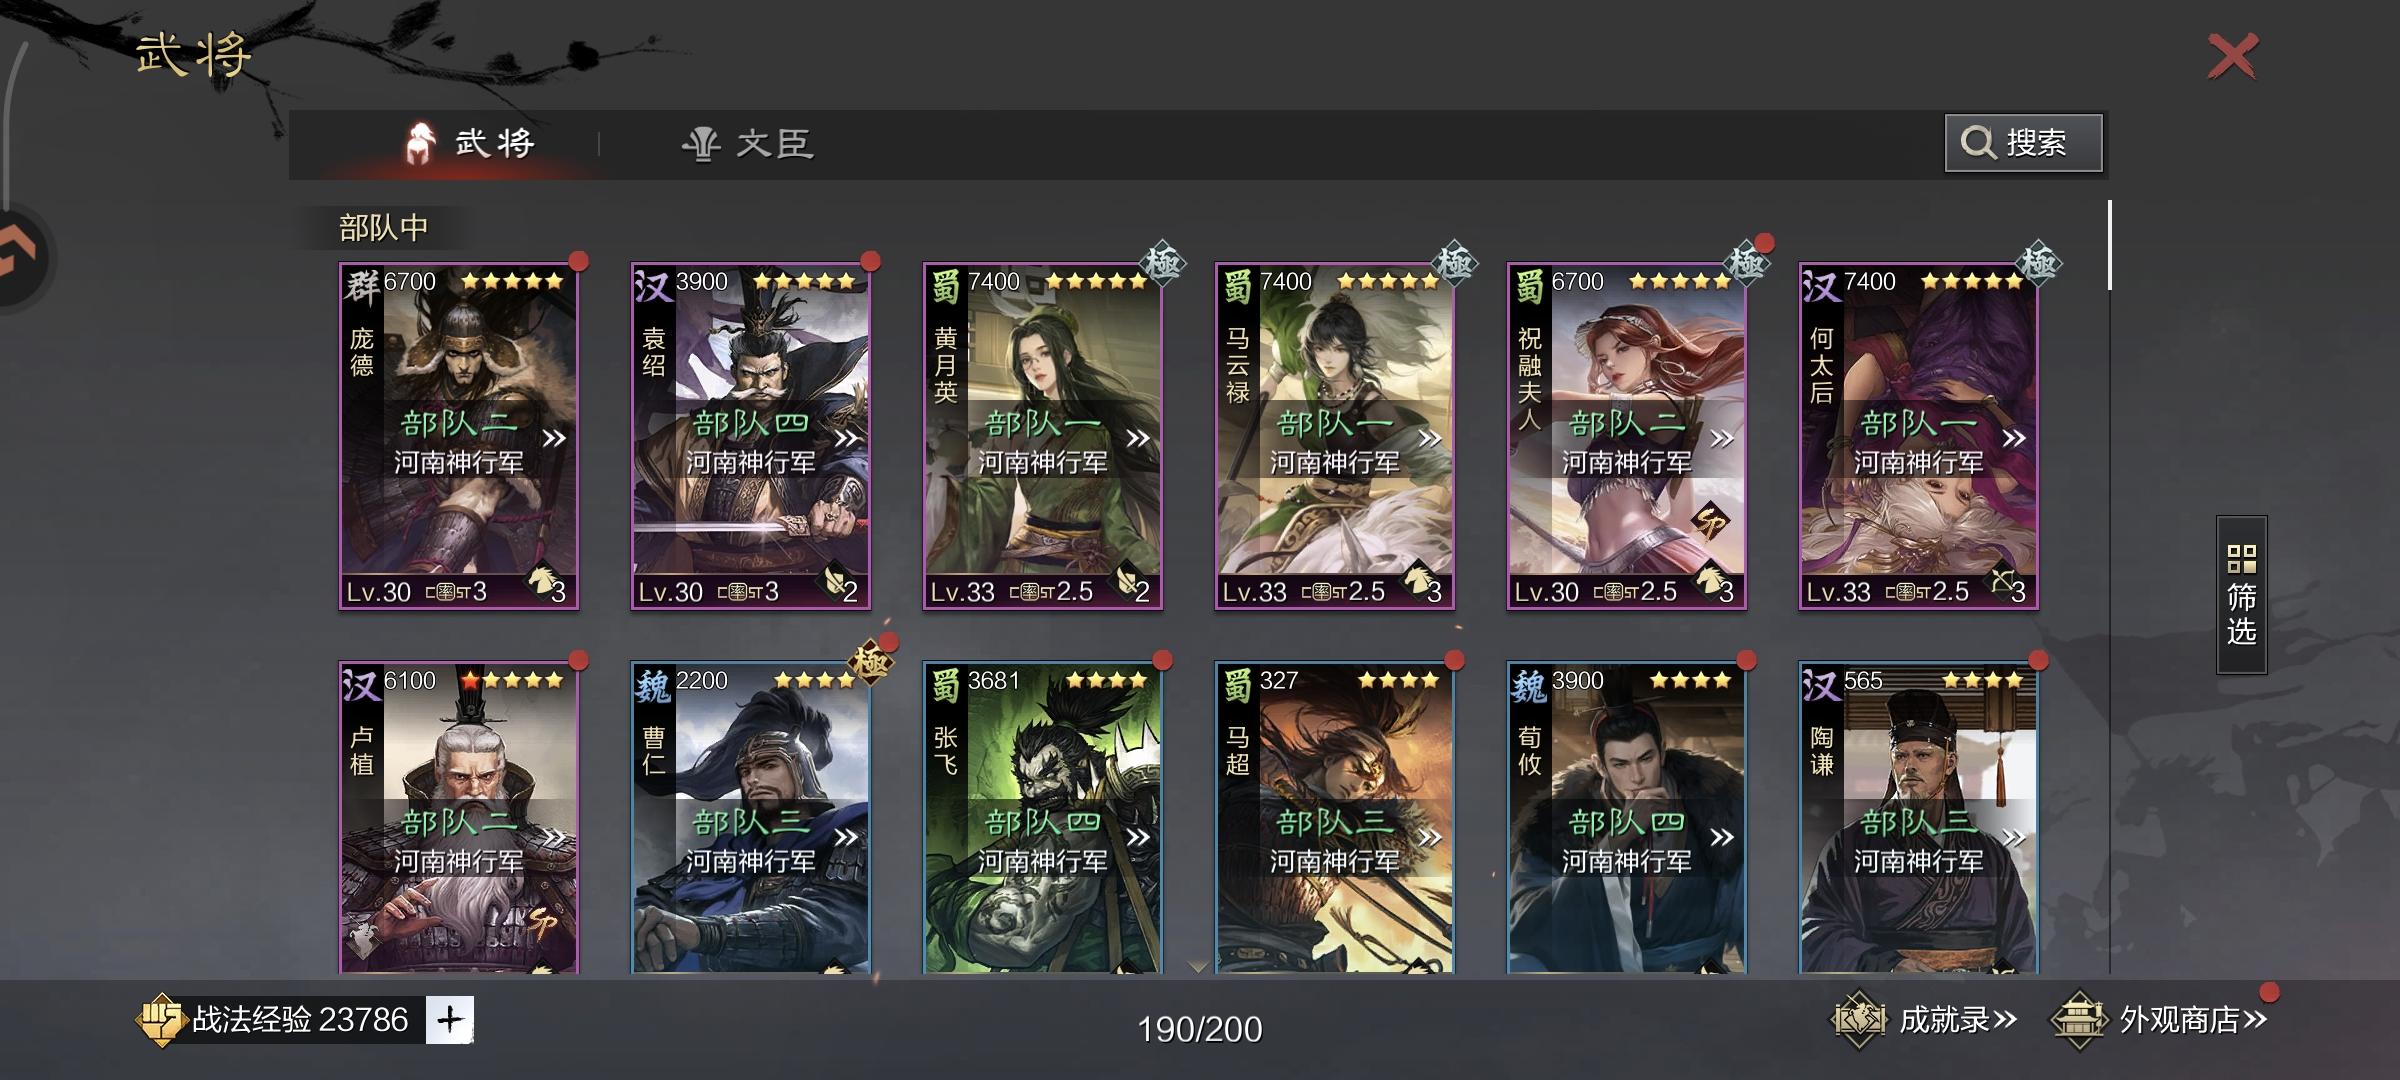Switch to the 文臣 tab

pyautogui.click(x=748, y=143)
